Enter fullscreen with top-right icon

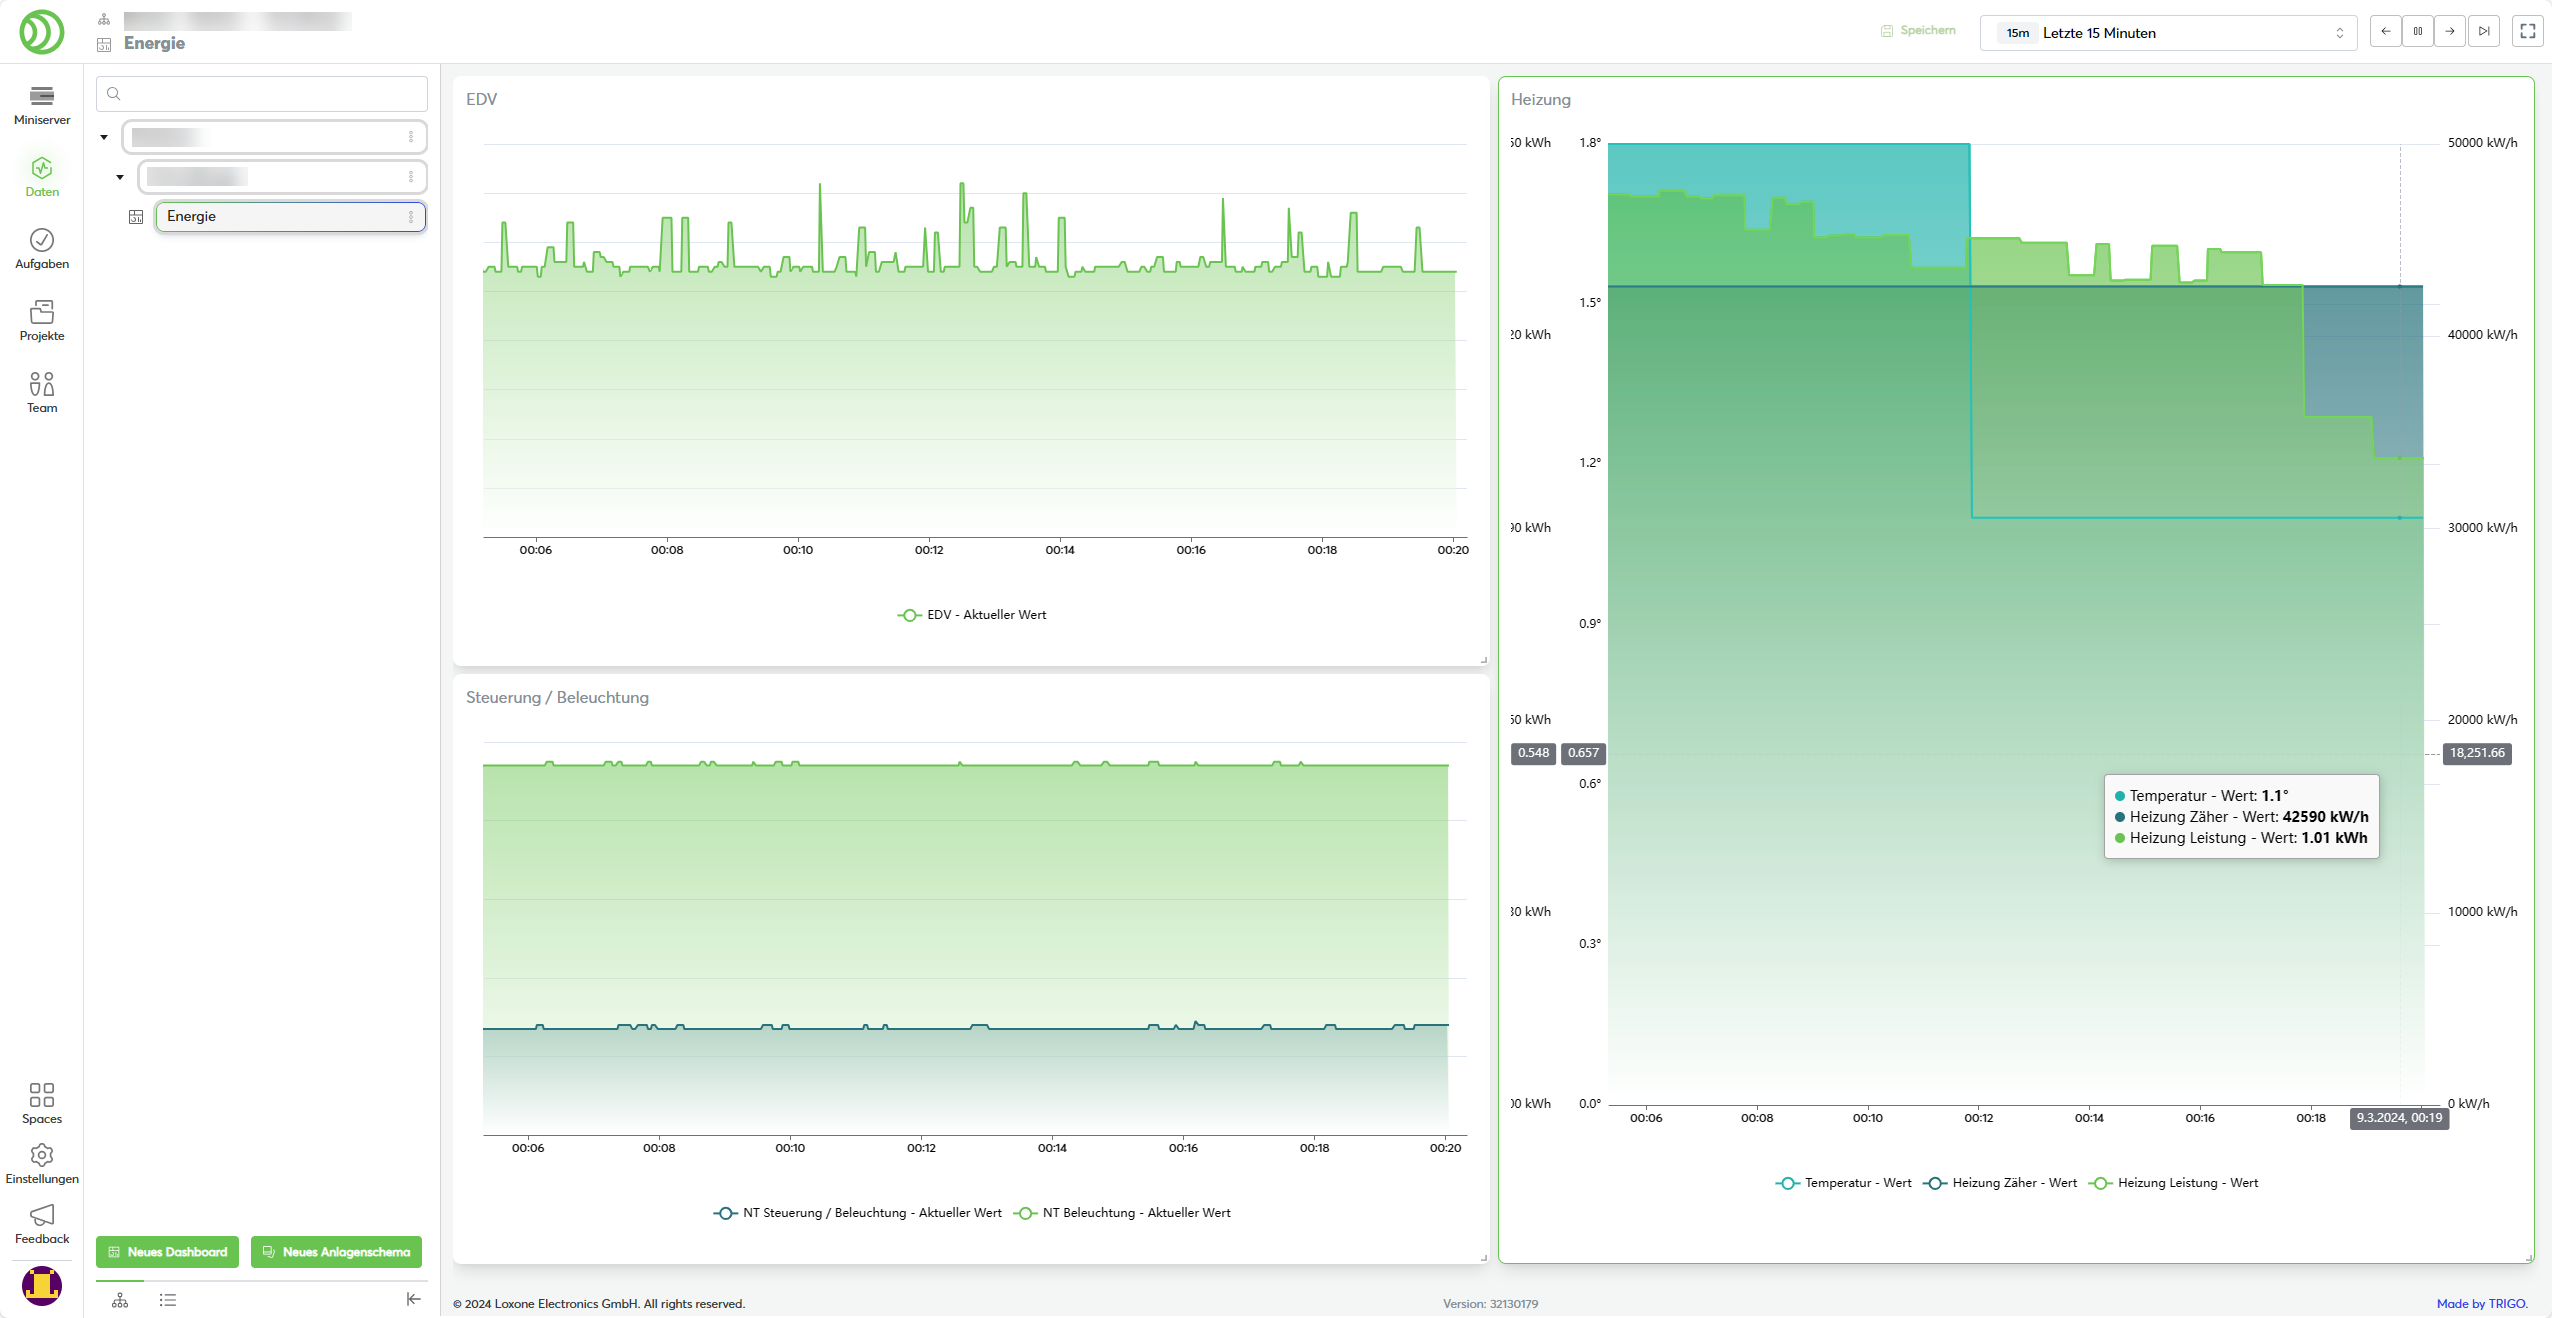pyautogui.click(x=2527, y=32)
